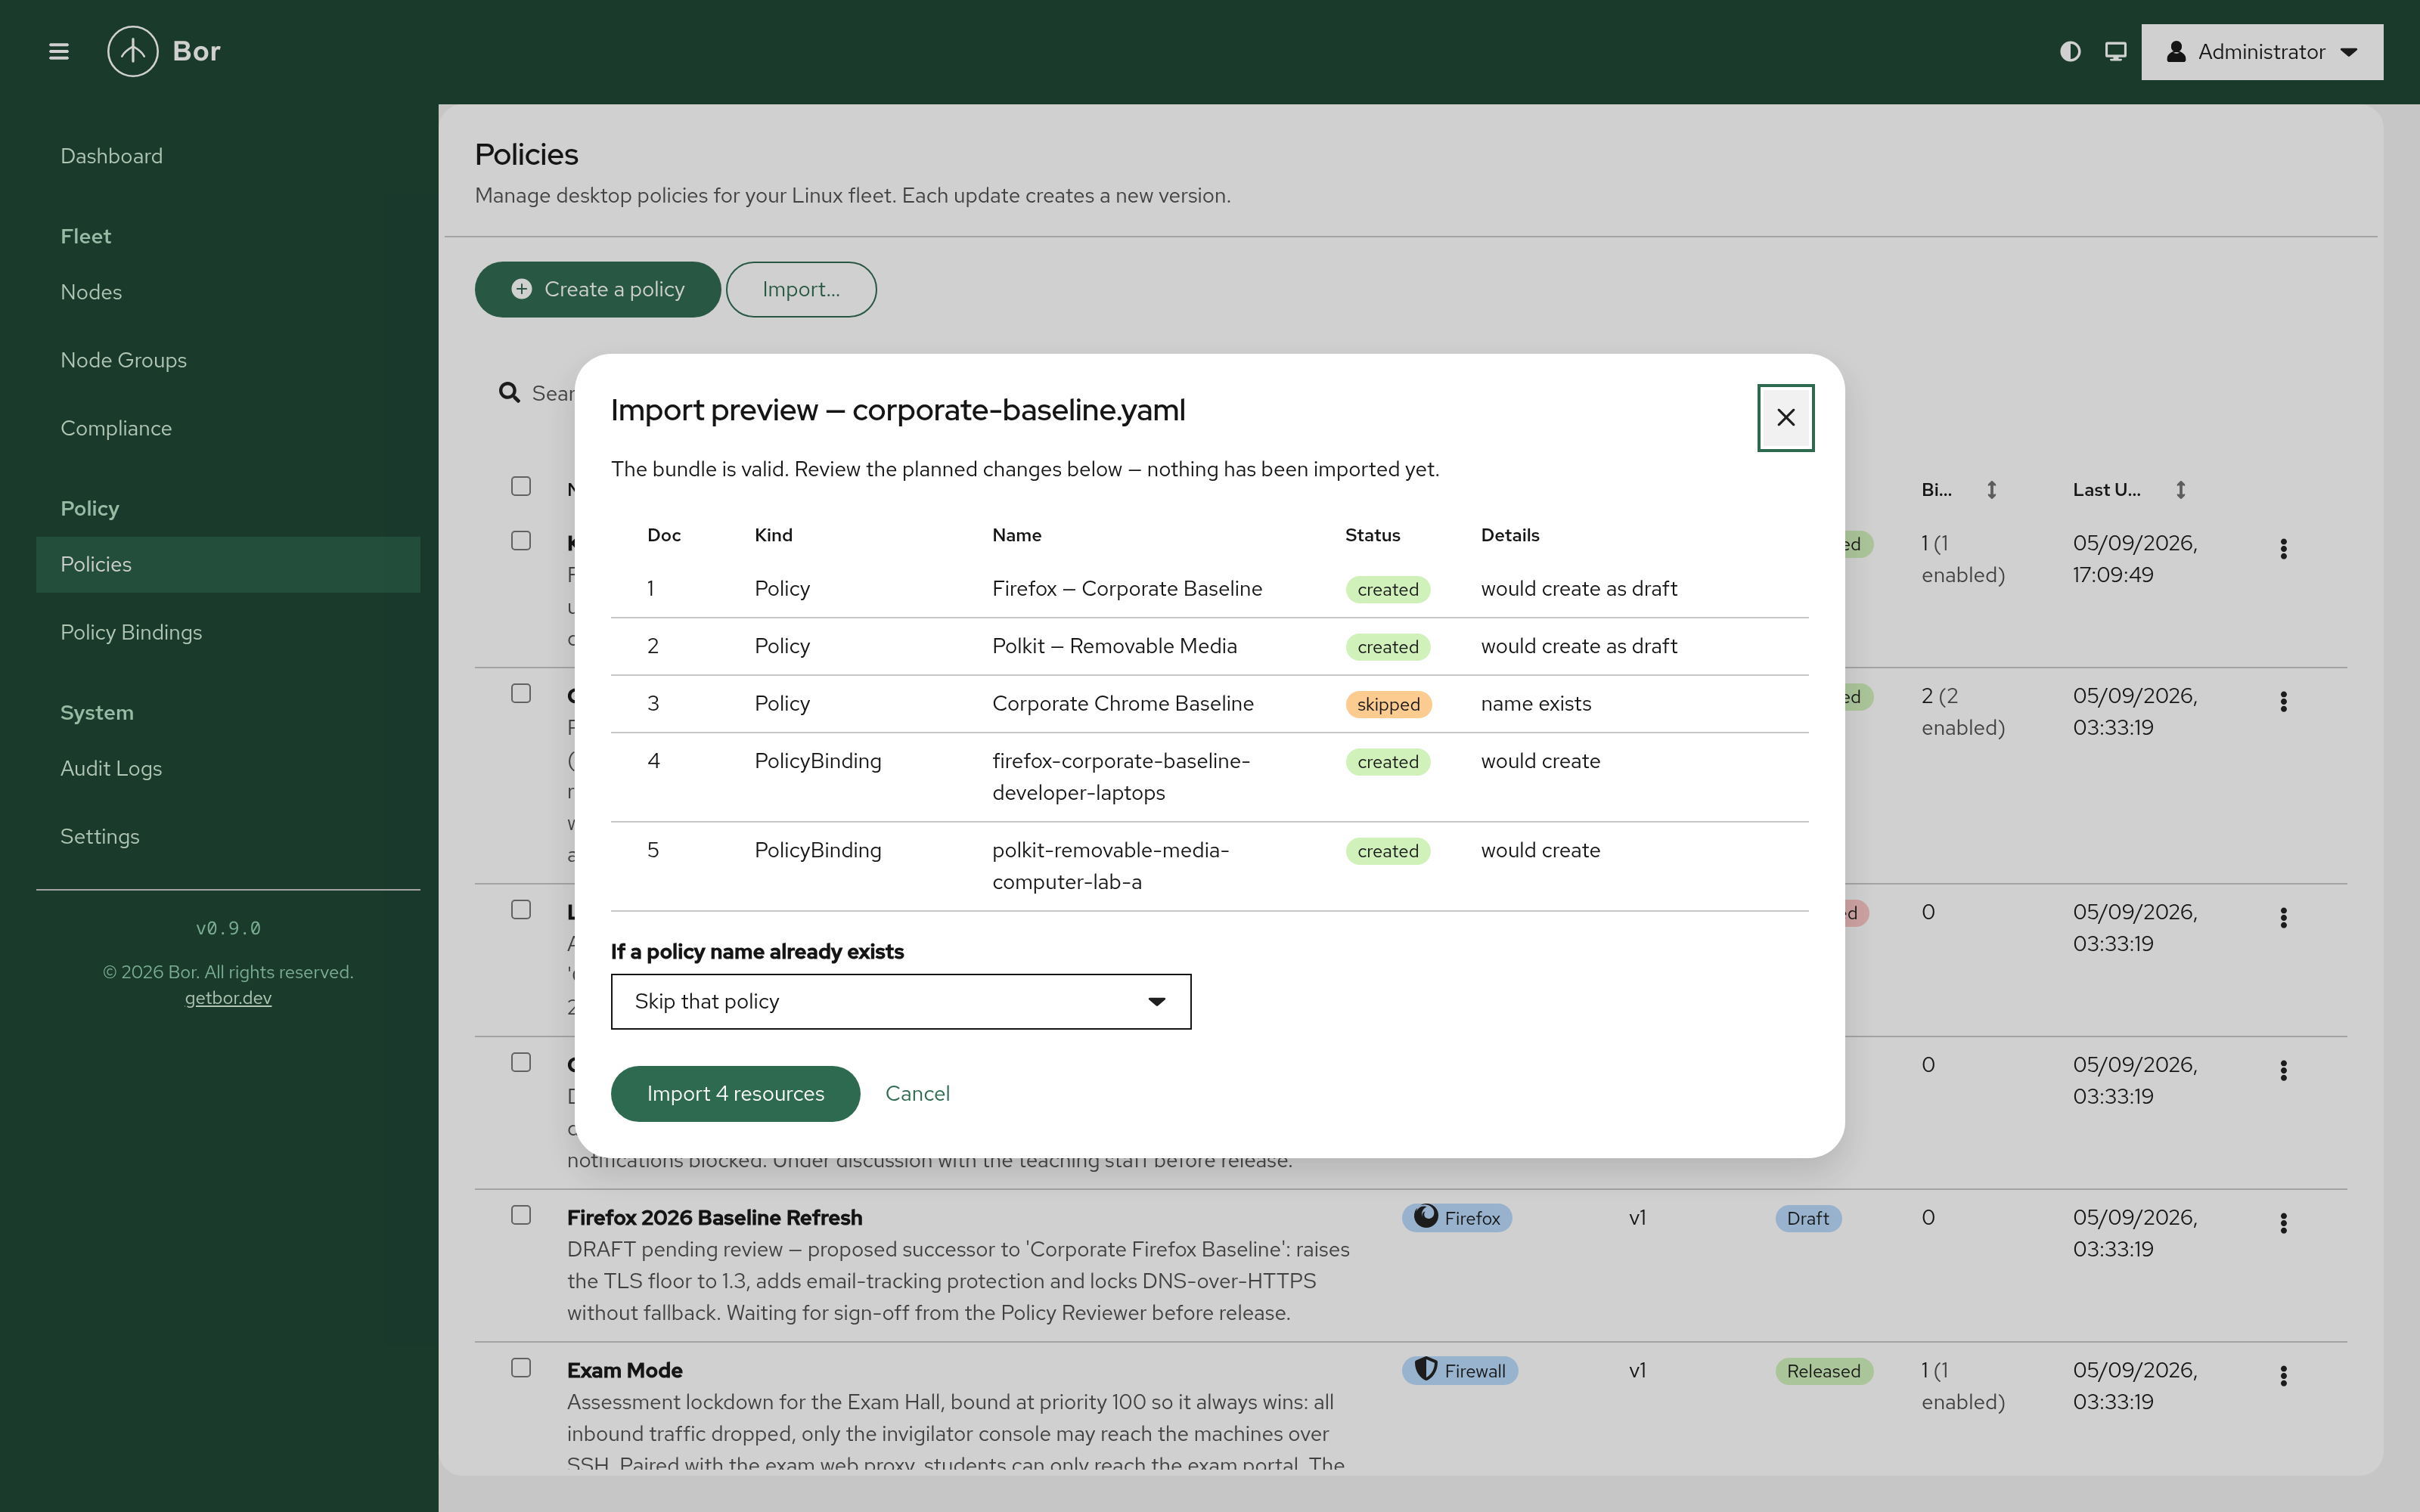Switch theme with the contrast icon
The height and width of the screenshot is (1512, 2420).
click(x=2070, y=51)
